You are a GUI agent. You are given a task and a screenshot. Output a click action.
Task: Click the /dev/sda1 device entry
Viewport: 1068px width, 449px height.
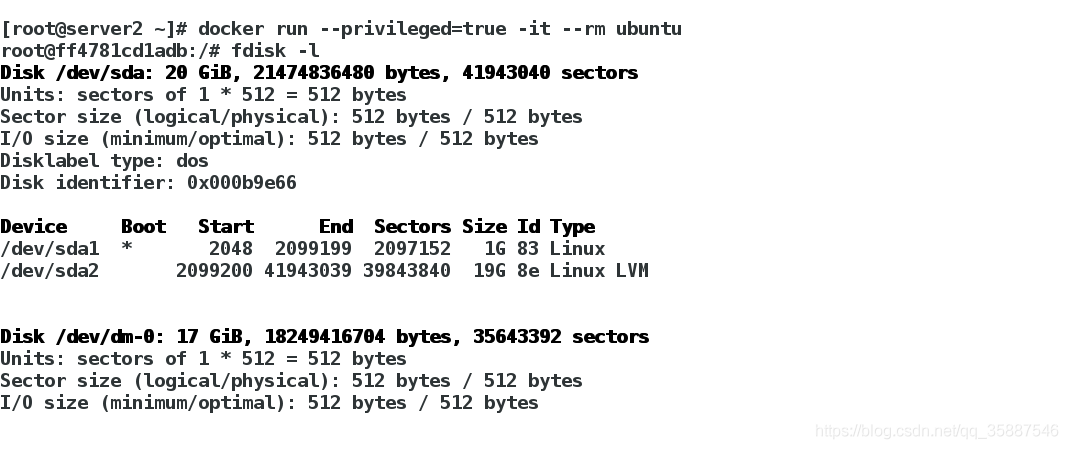pyautogui.click(x=50, y=249)
